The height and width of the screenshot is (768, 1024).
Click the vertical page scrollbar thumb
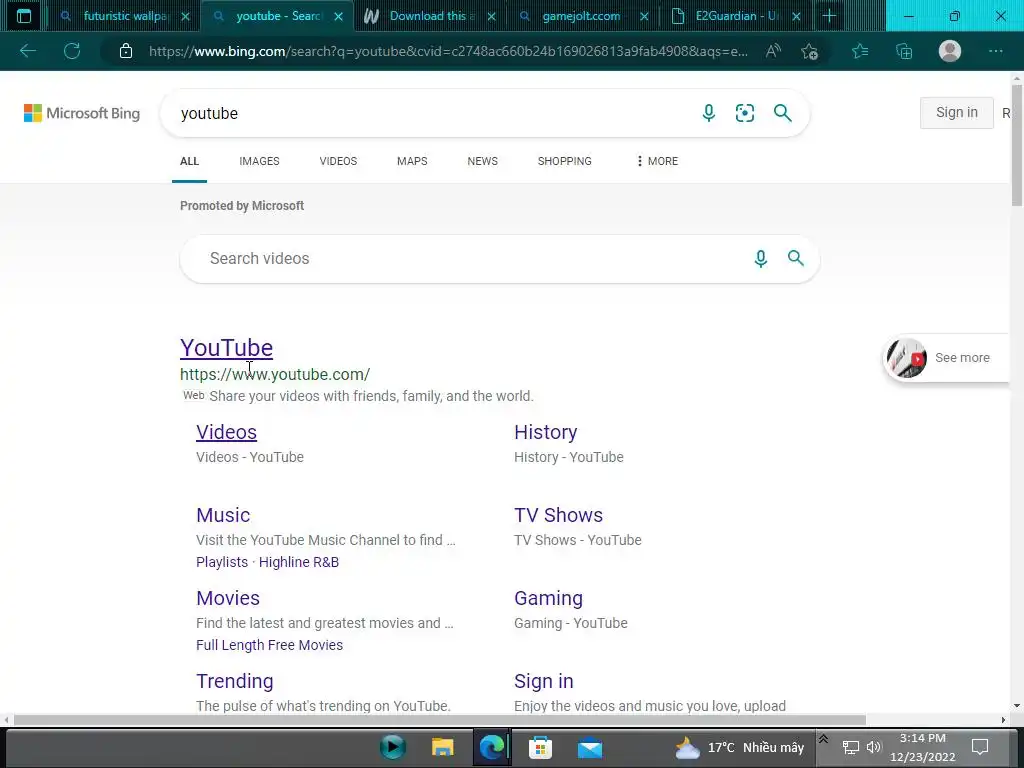click(x=1017, y=145)
